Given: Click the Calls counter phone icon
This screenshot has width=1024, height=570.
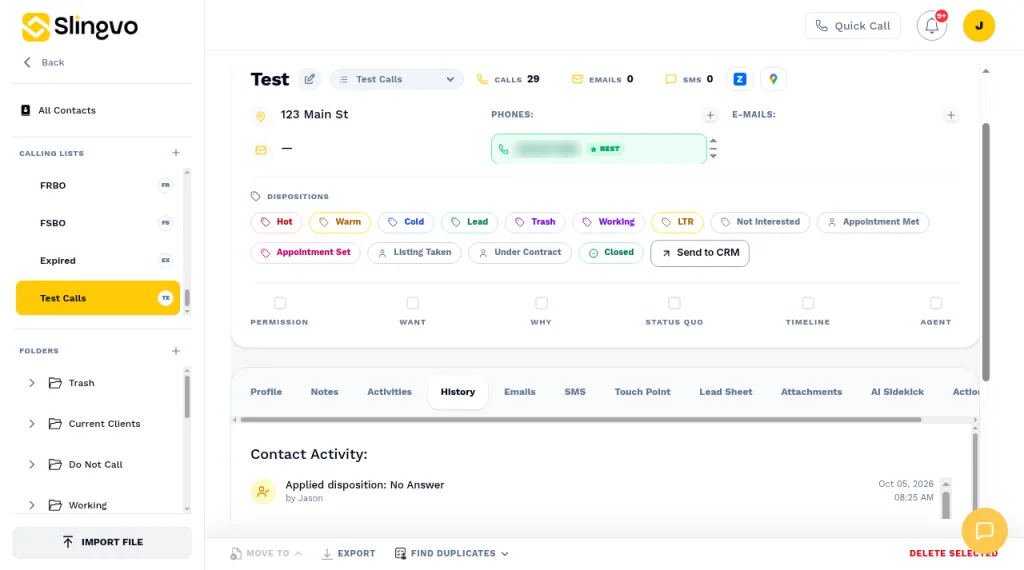Looking at the screenshot, I should pos(482,79).
